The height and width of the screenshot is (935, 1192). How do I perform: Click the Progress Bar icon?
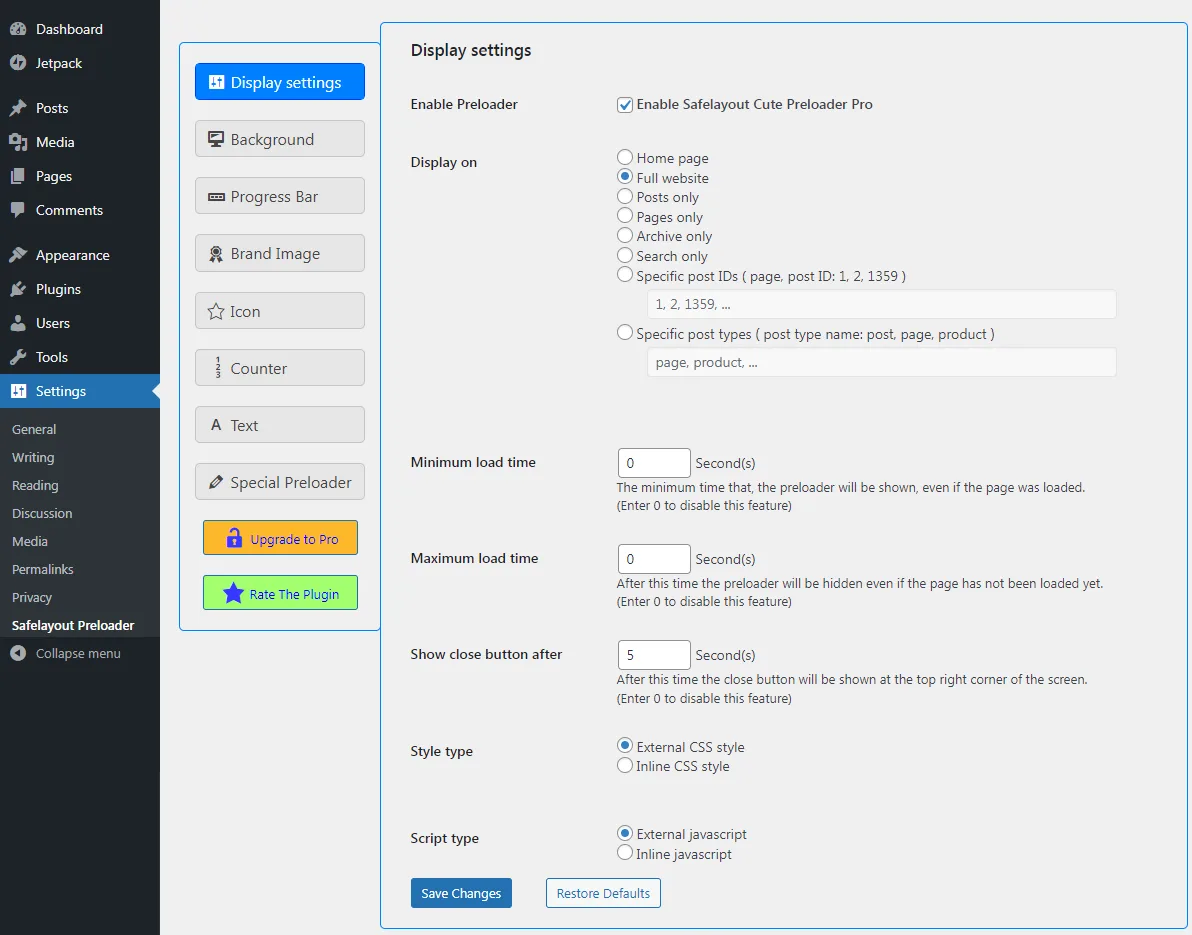pyautogui.click(x=216, y=197)
